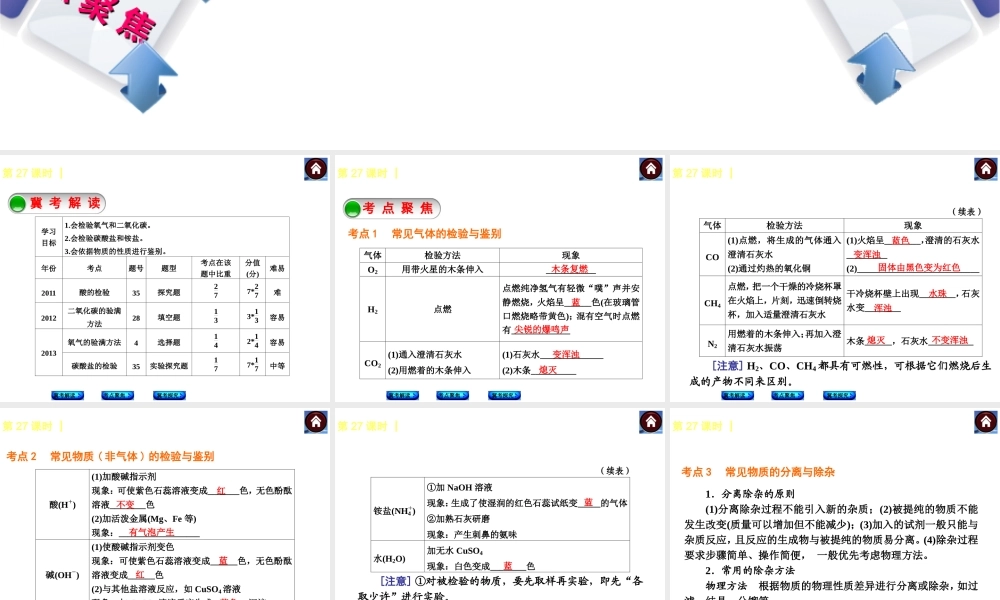
Task: Click first blue nav button under the H₂、CO、CH₄ note
Action: (737, 395)
